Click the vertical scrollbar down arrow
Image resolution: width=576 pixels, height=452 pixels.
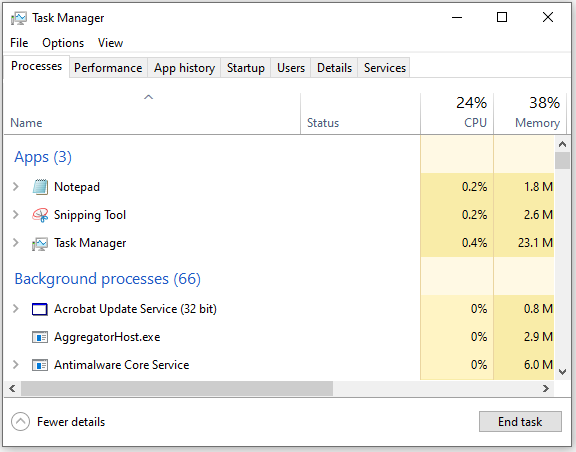(x=562, y=372)
